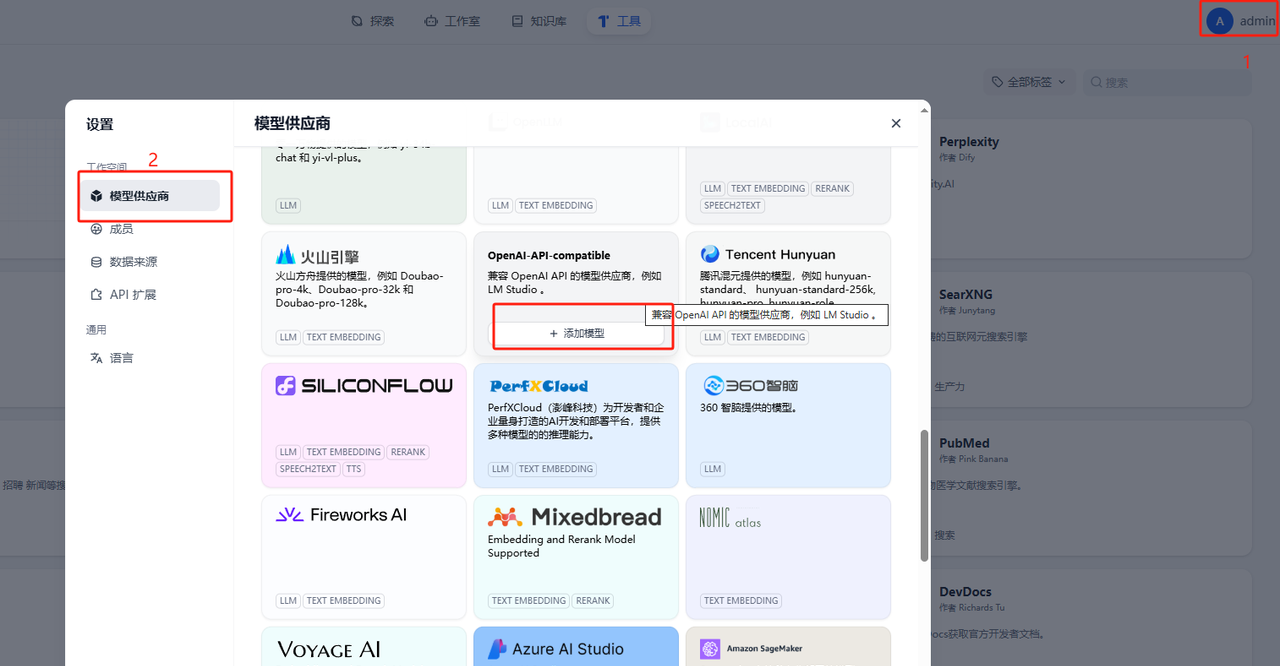
Task: Select 模型供应商 in settings sidebar
Action: click(x=151, y=196)
